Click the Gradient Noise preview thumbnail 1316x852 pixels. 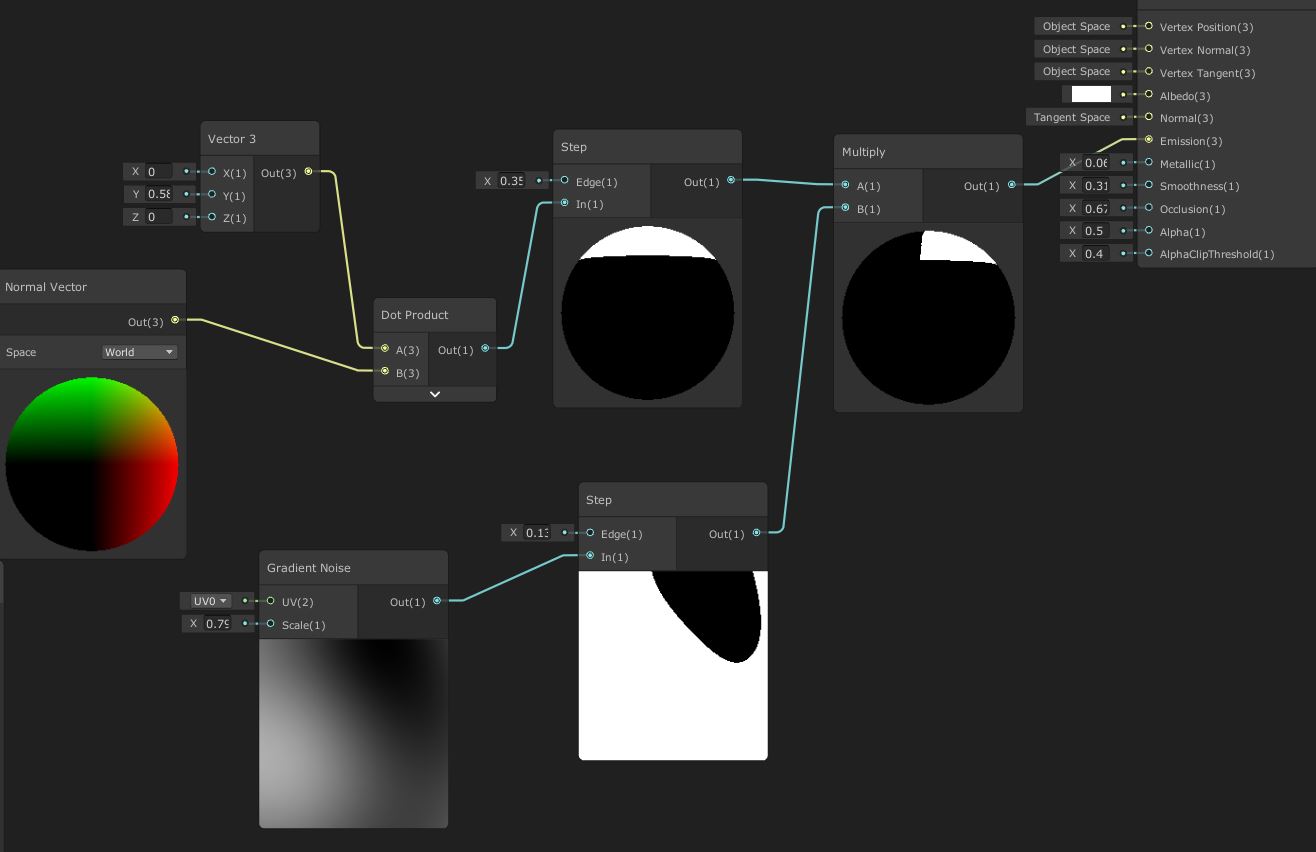pyautogui.click(x=353, y=733)
